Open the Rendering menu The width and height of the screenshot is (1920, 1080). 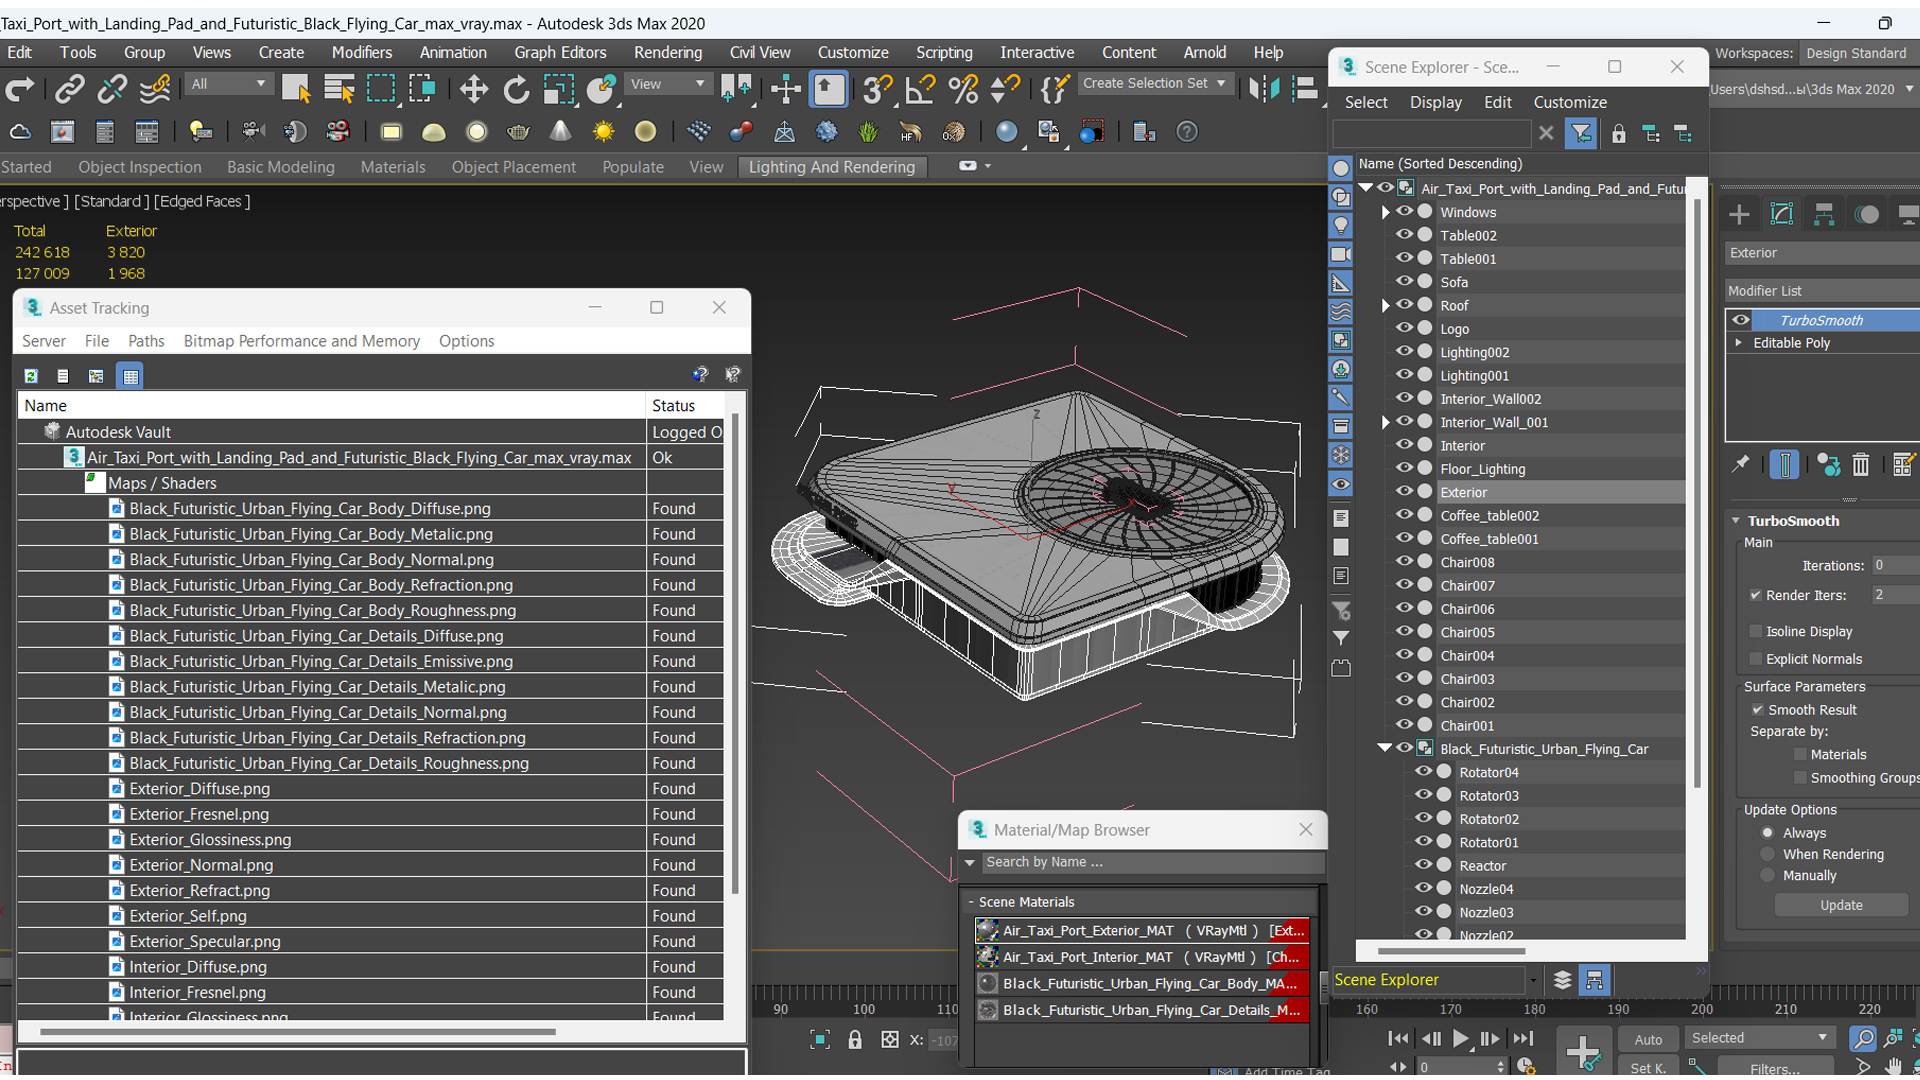click(667, 52)
